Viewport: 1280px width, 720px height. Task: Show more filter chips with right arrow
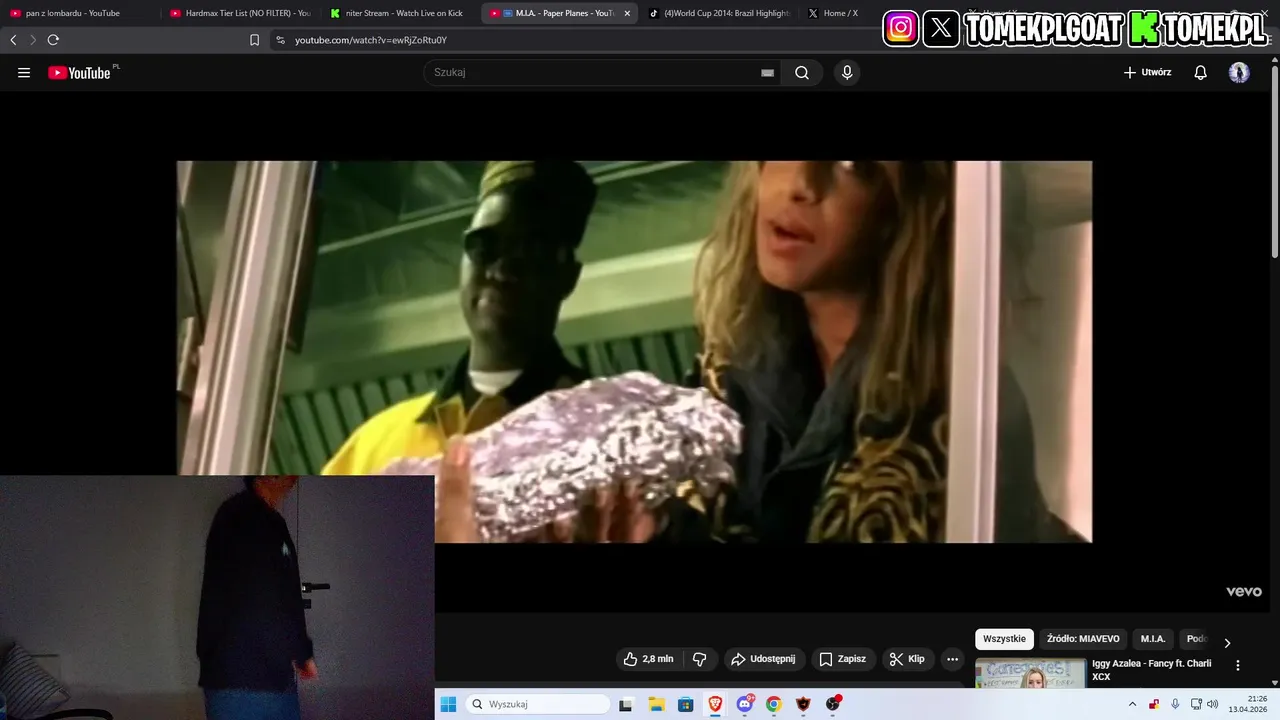coord(1227,643)
